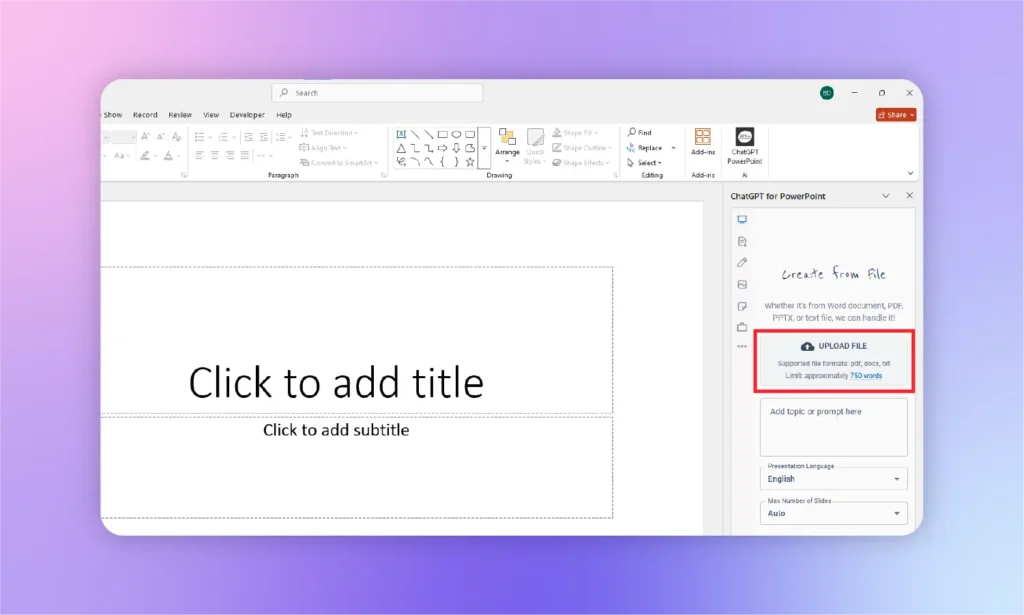Image resolution: width=1024 pixels, height=615 pixels.
Task: Open the Select dropdown in Editing
Action: (644, 163)
